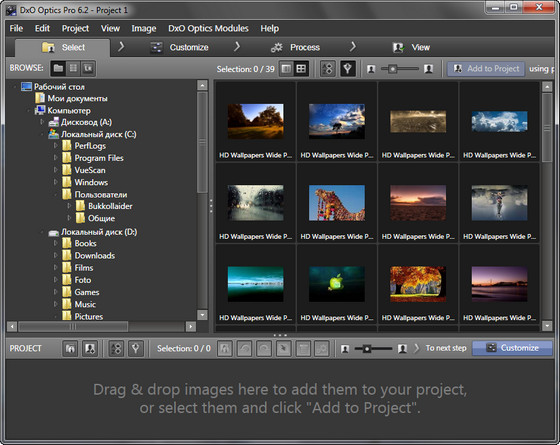Switch browse source to project database icon
560x445 pixels.
(73, 68)
